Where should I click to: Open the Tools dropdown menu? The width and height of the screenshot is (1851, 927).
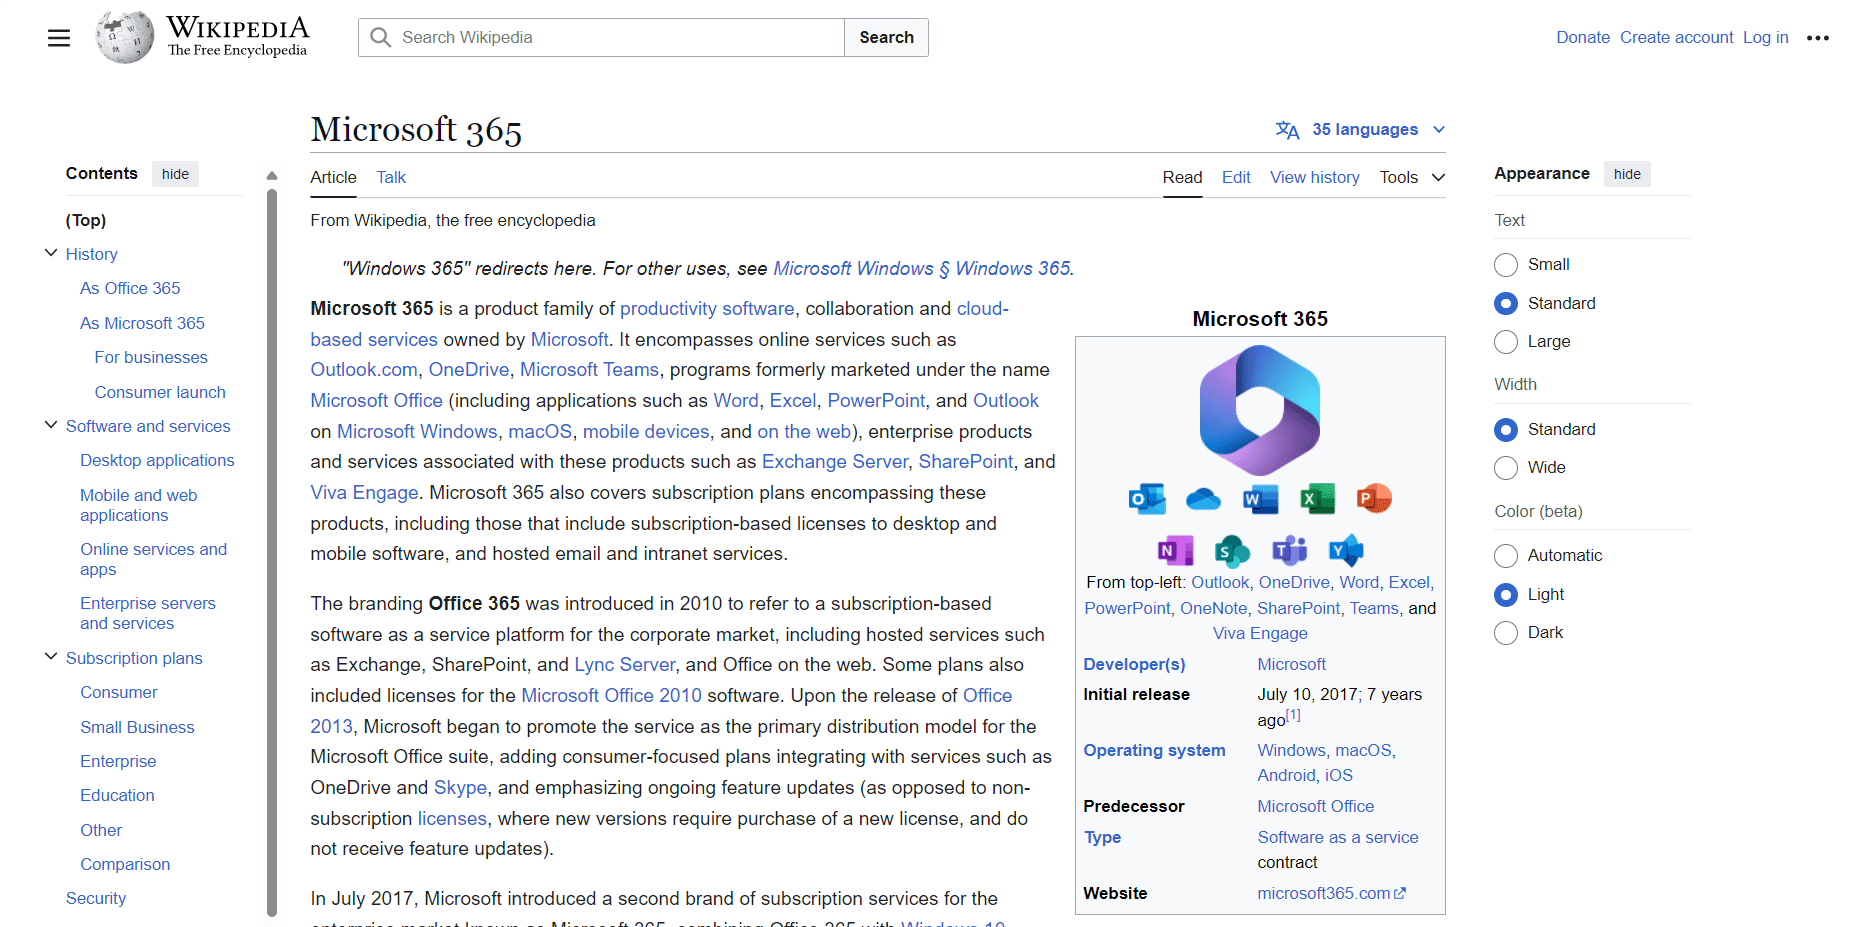point(1412,177)
